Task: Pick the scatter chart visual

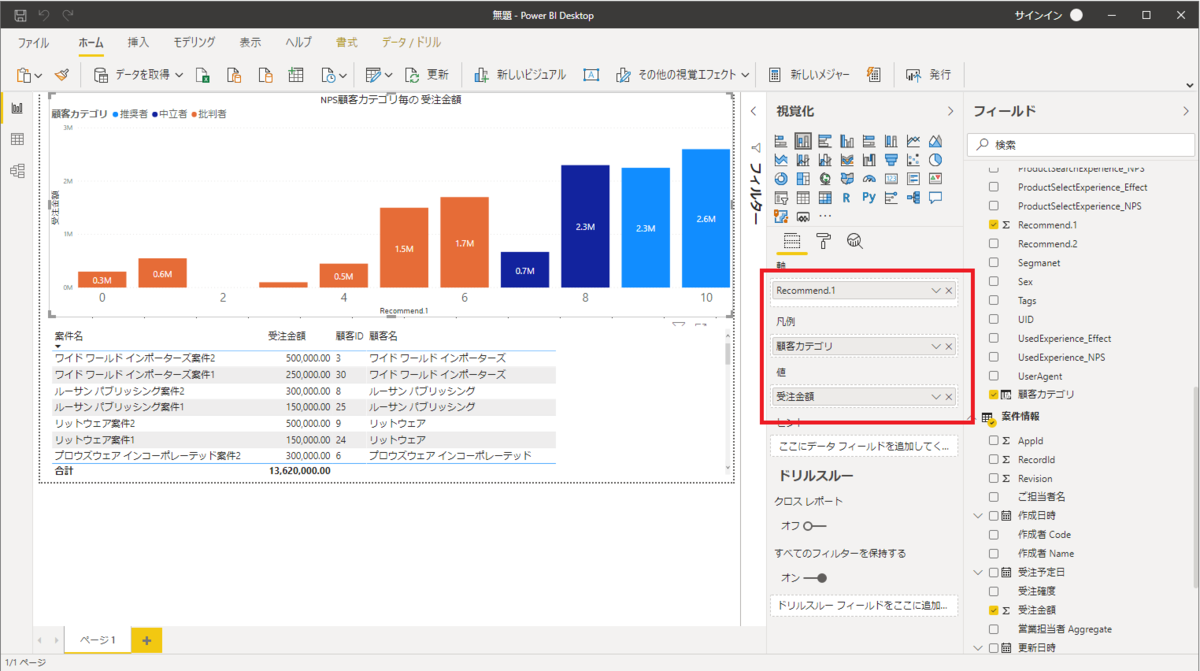Action: pyautogui.click(x=913, y=160)
